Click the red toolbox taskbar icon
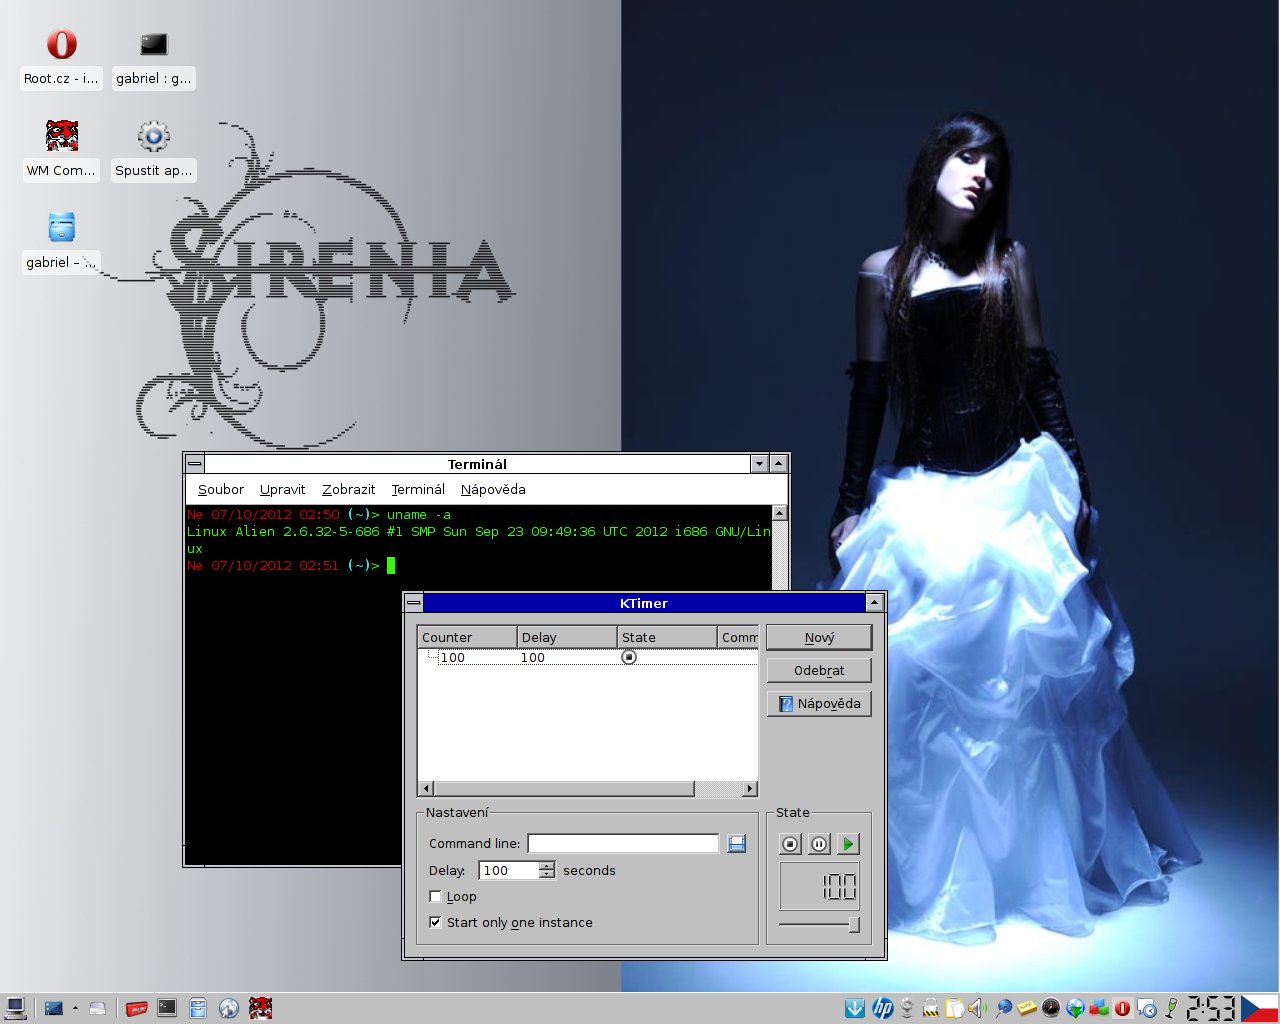 click(x=136, y=1008)
